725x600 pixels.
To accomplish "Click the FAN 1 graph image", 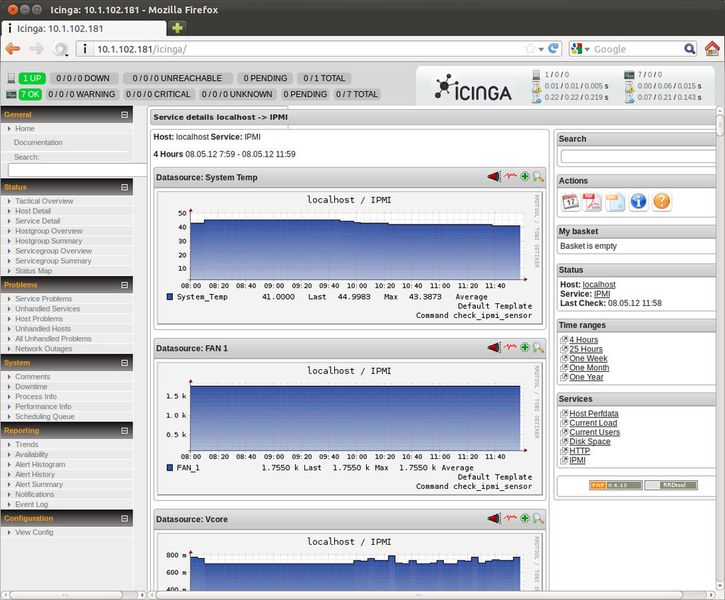I will (350, 428).
